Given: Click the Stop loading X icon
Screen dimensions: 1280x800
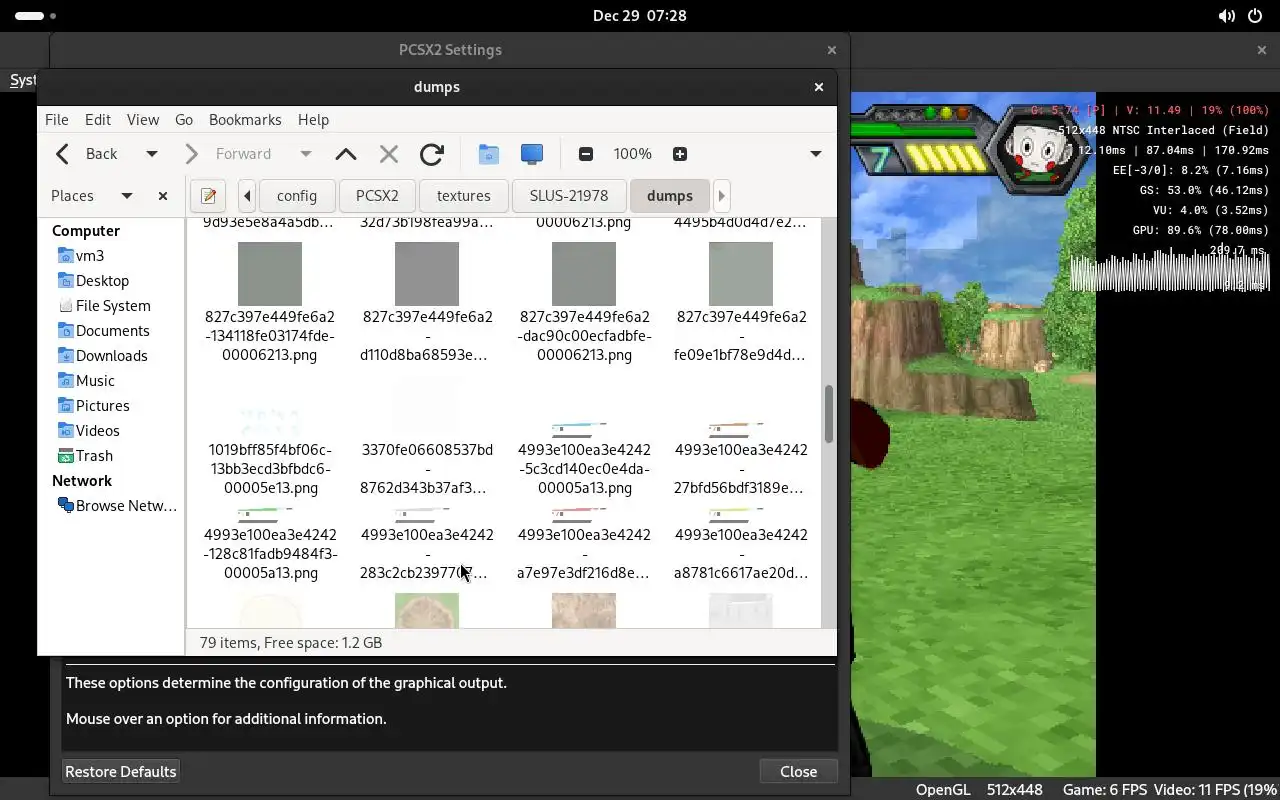Looking at the screenshot, I should click(389, 154).
